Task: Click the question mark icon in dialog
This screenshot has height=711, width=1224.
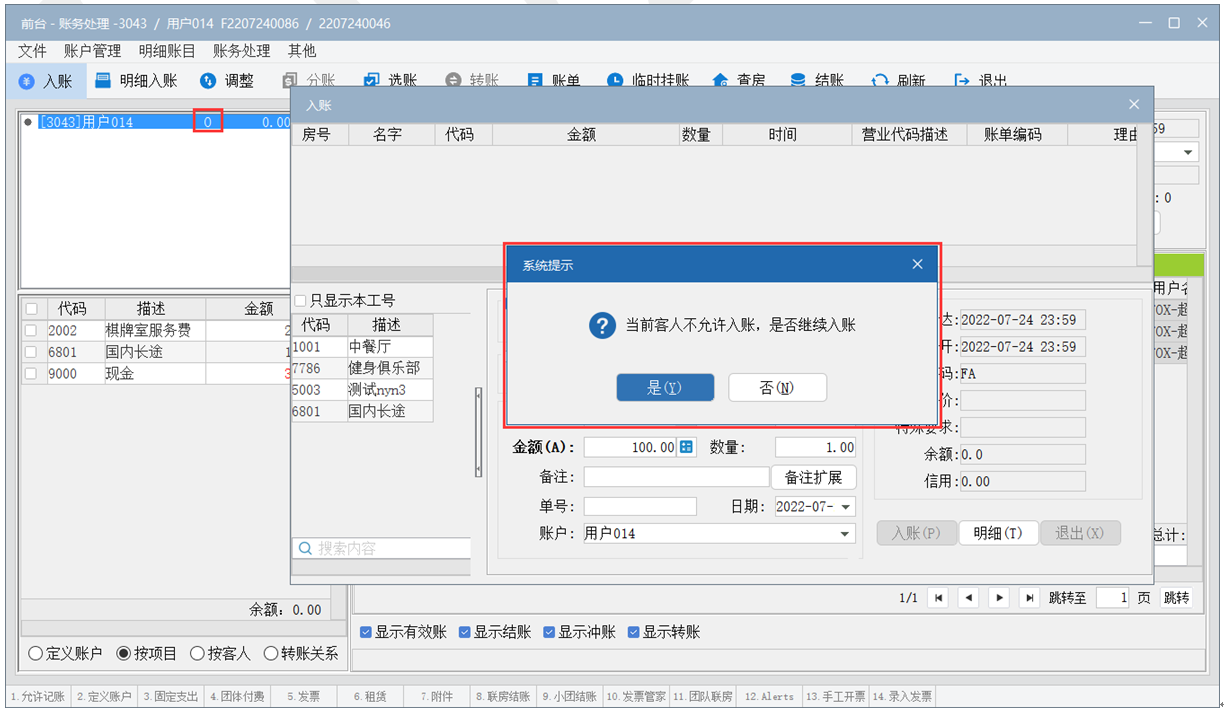Action: tap(602, 325)
